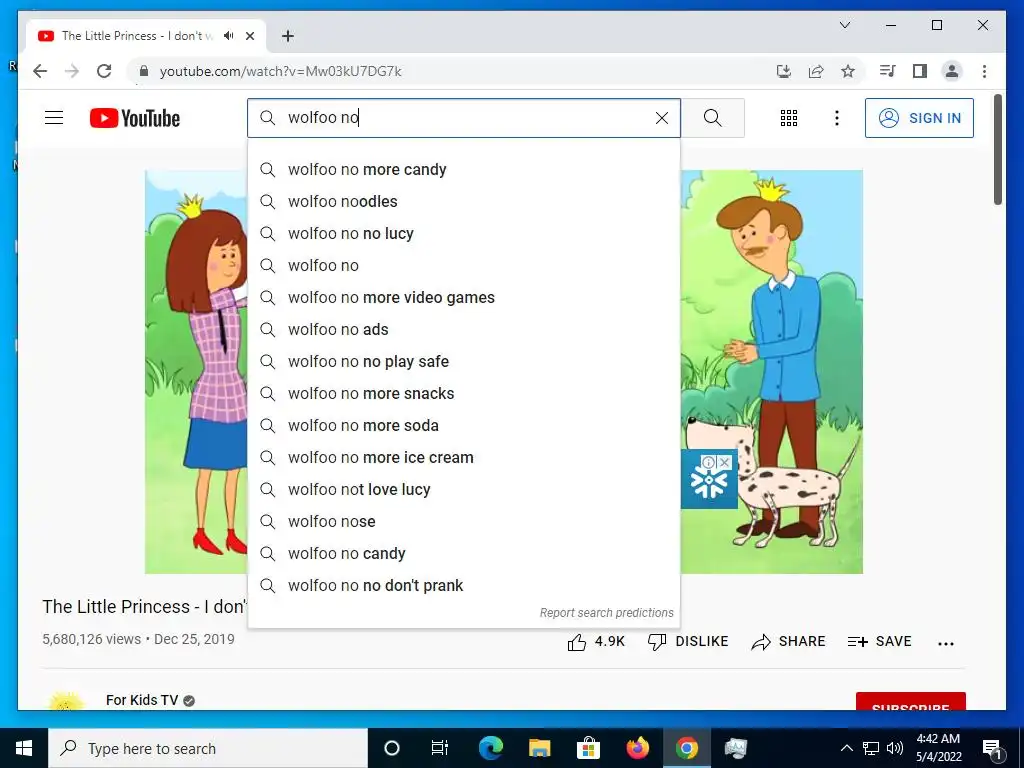This screenshot has height=768, width=1024.
Task: Close the ad overlay X on video
Action: click(724, 462)
